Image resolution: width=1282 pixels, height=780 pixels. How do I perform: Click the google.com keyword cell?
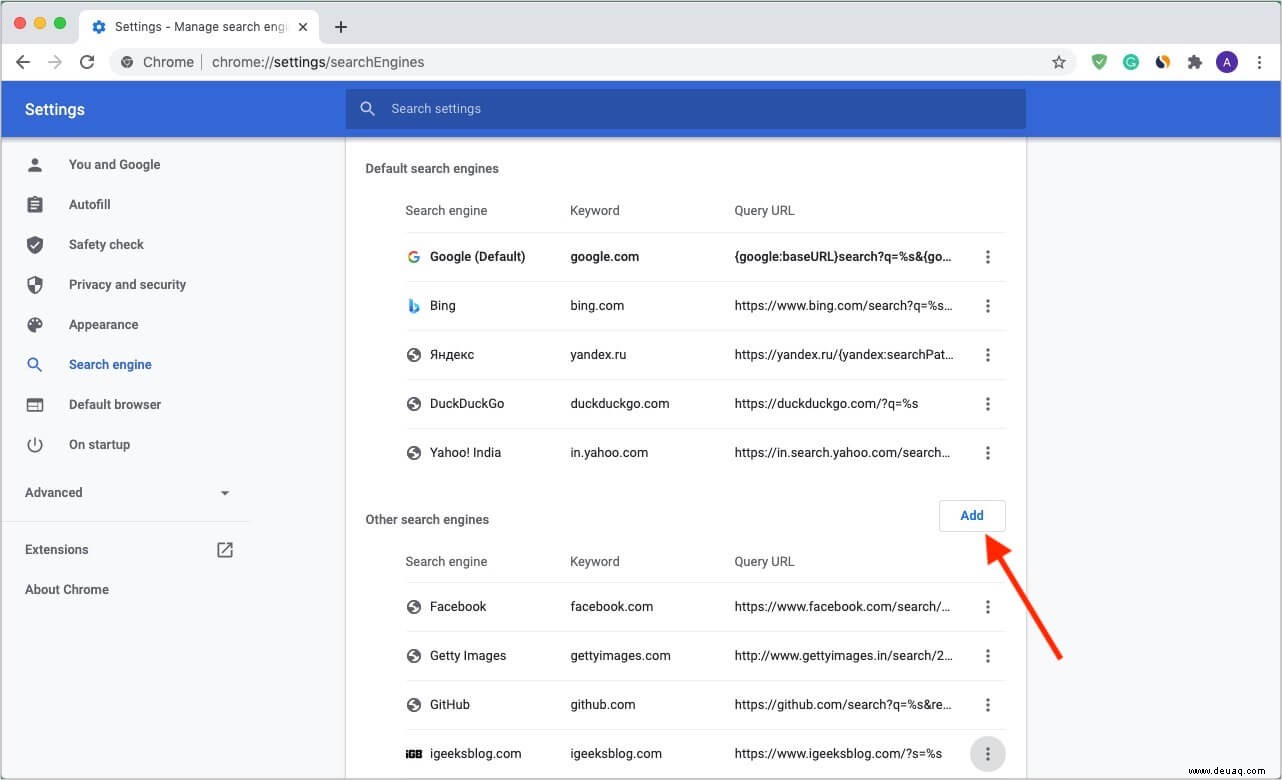coord(605,257)
